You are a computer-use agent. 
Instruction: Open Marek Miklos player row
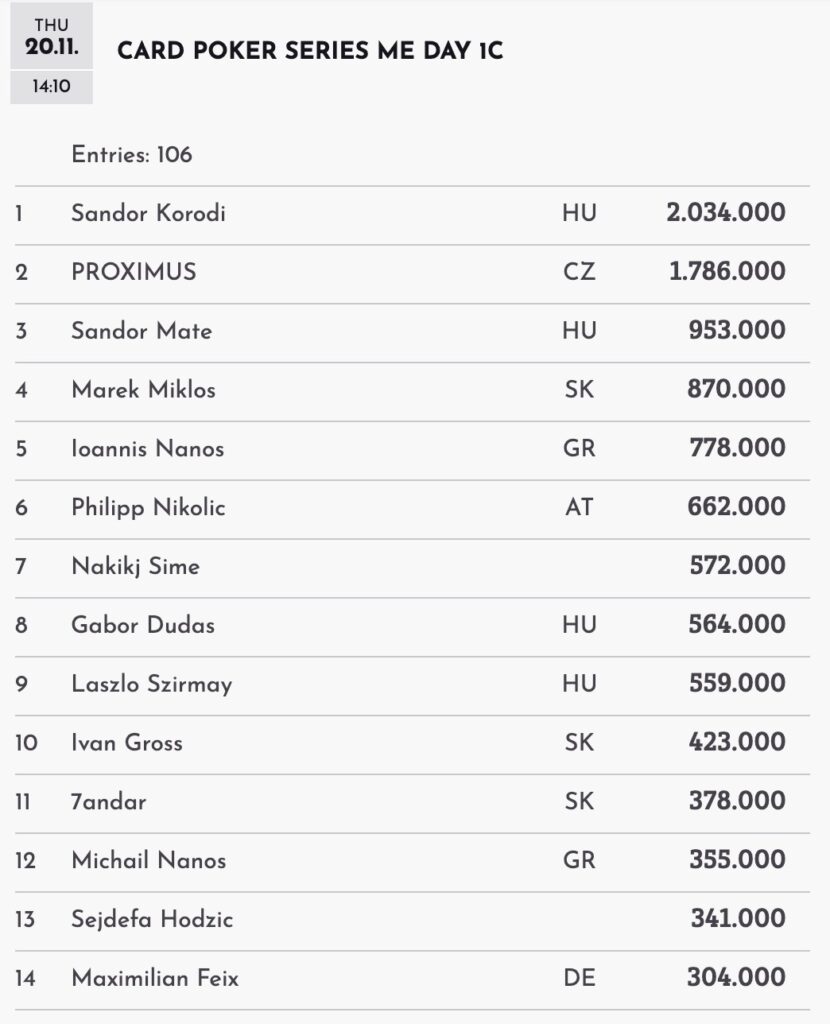click(x=143, y=390)
